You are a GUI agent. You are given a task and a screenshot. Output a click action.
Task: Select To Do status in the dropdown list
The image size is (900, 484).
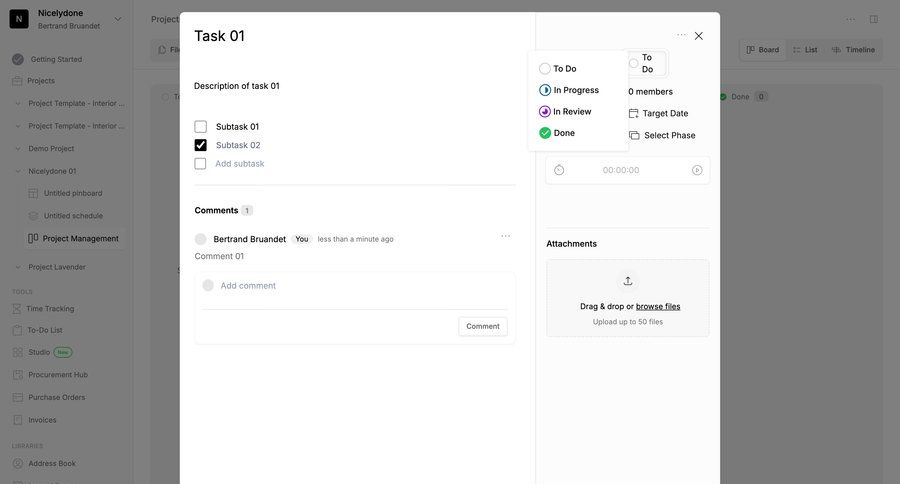point(557,68)
